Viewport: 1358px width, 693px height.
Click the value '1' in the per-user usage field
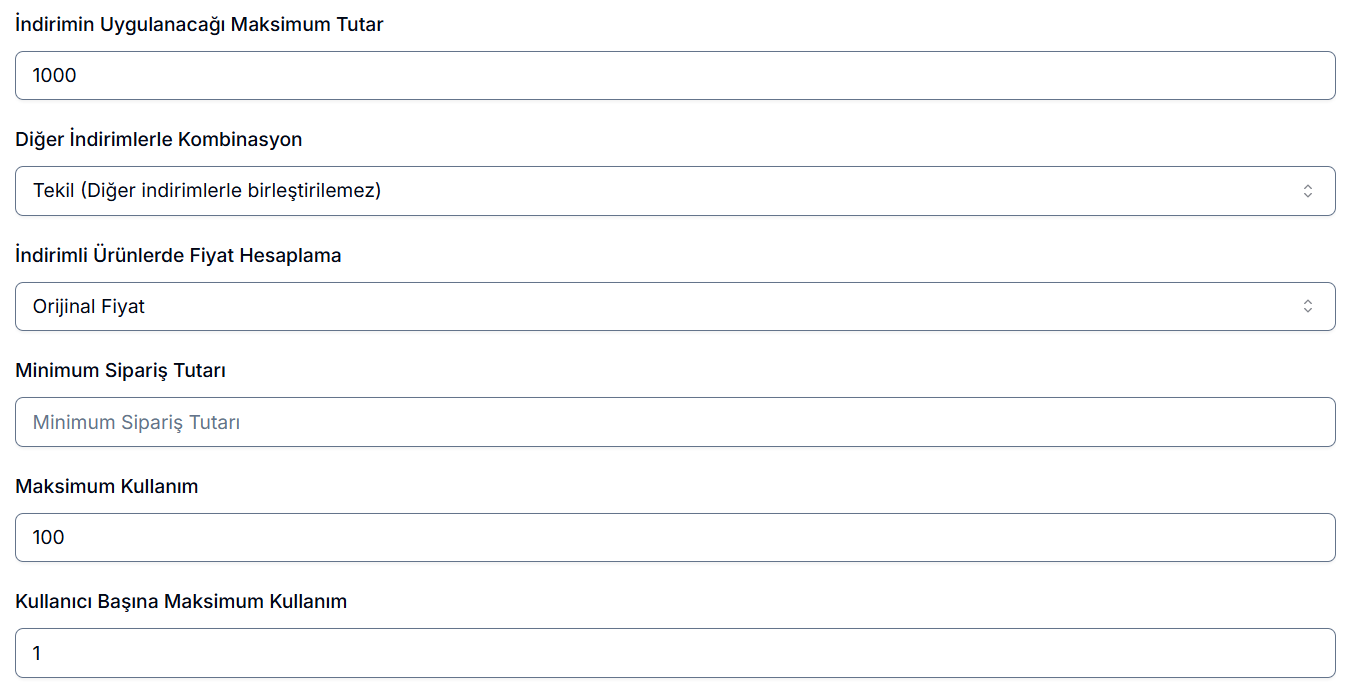37,654
